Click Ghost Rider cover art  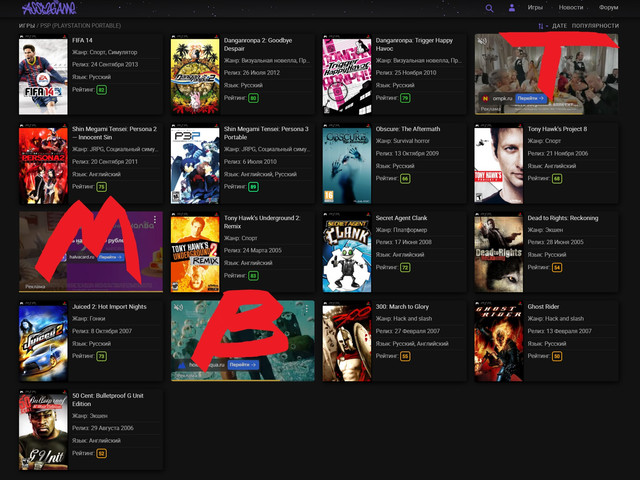(x=498, y=341)
